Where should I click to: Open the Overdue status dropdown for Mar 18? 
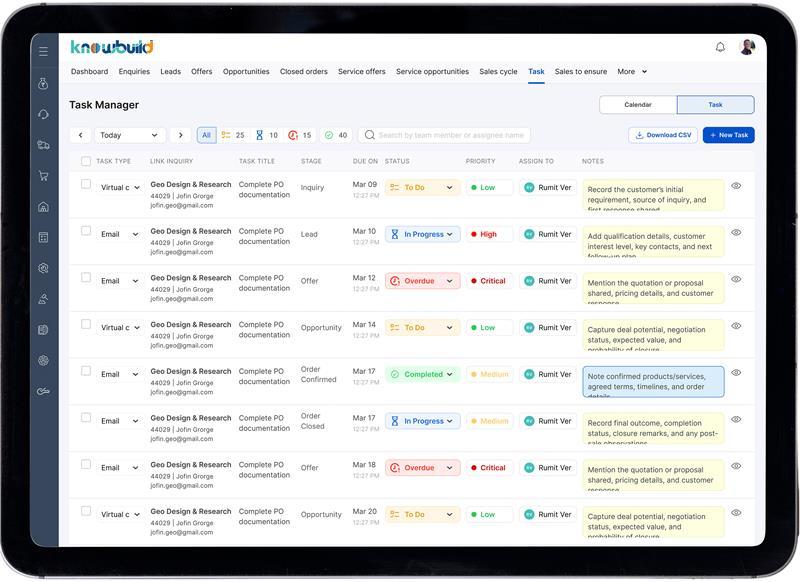(422, 467)
